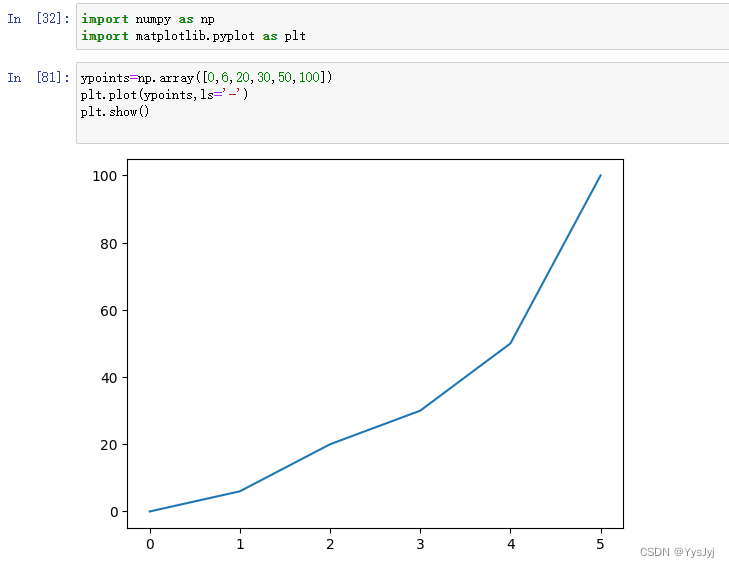Click y-axis tick label 60
Viewport: 729px width, 568px height.
tap(109, 311)
